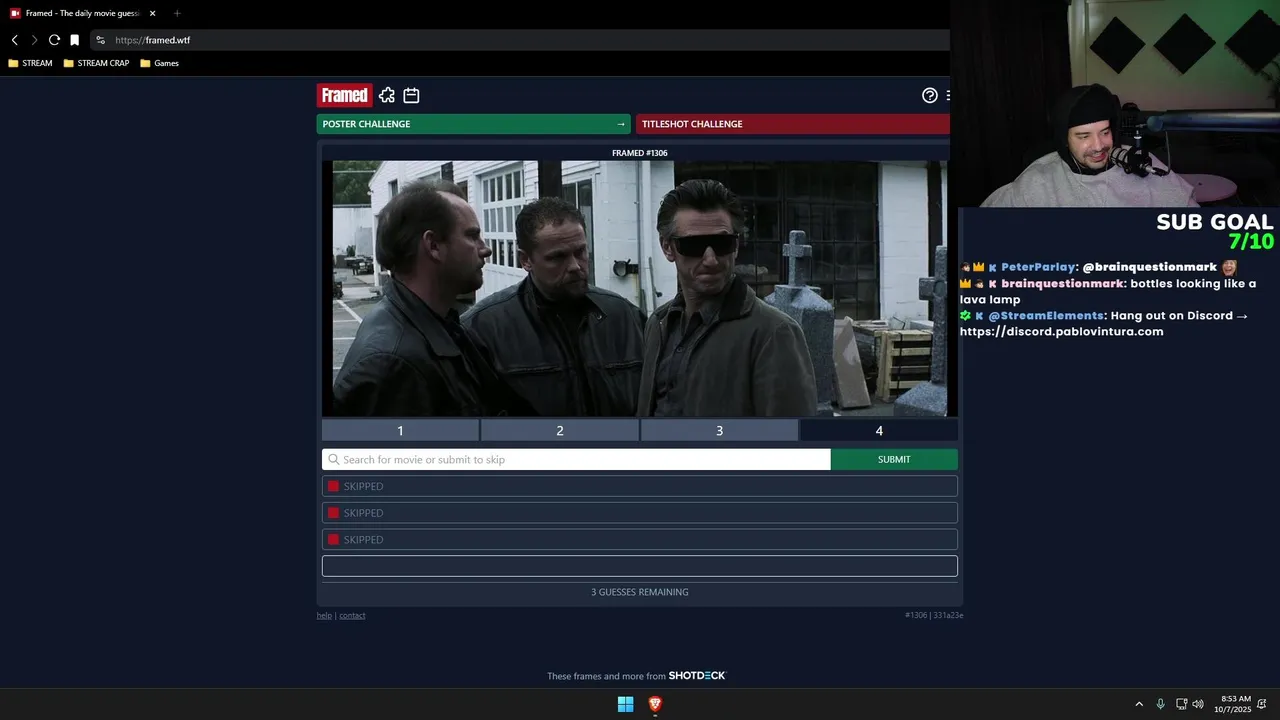Open the STREAM CRAP bookmarks folder
This screenshot has width=1280, height=720.
pyautogui.click(x=96, y=63)
